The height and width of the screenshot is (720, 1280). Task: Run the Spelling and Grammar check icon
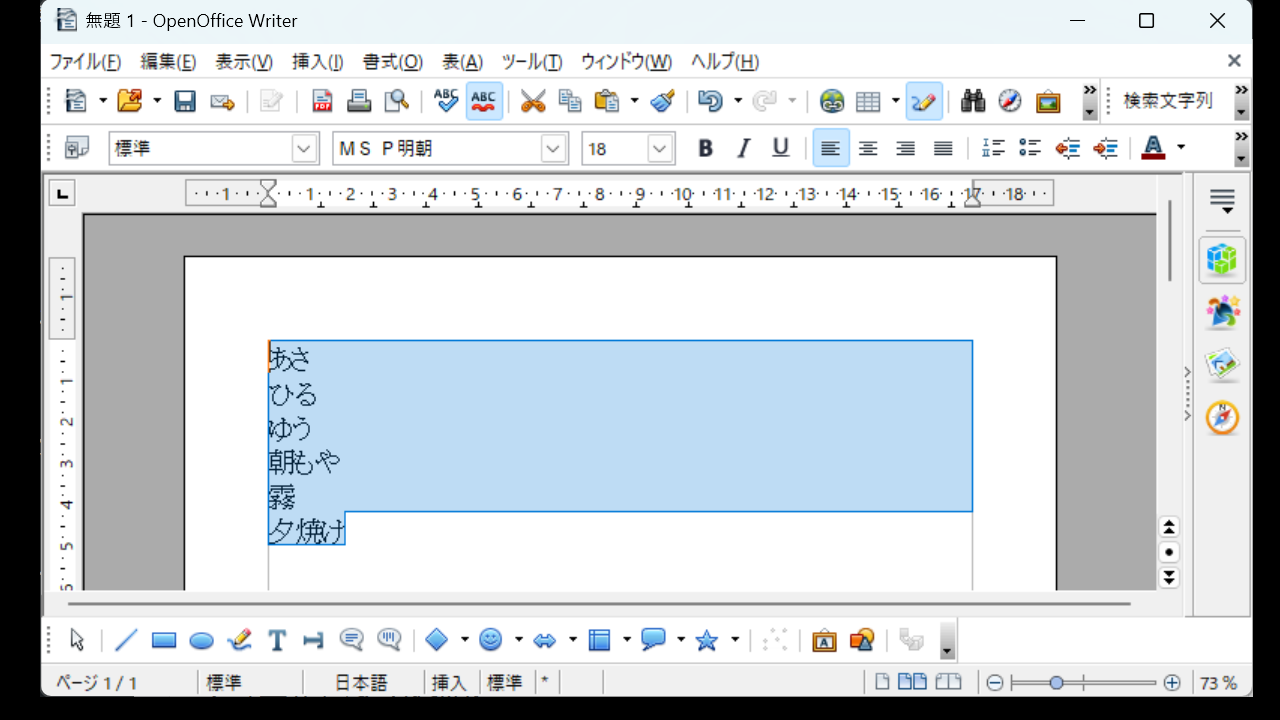[x=446, y=101]
